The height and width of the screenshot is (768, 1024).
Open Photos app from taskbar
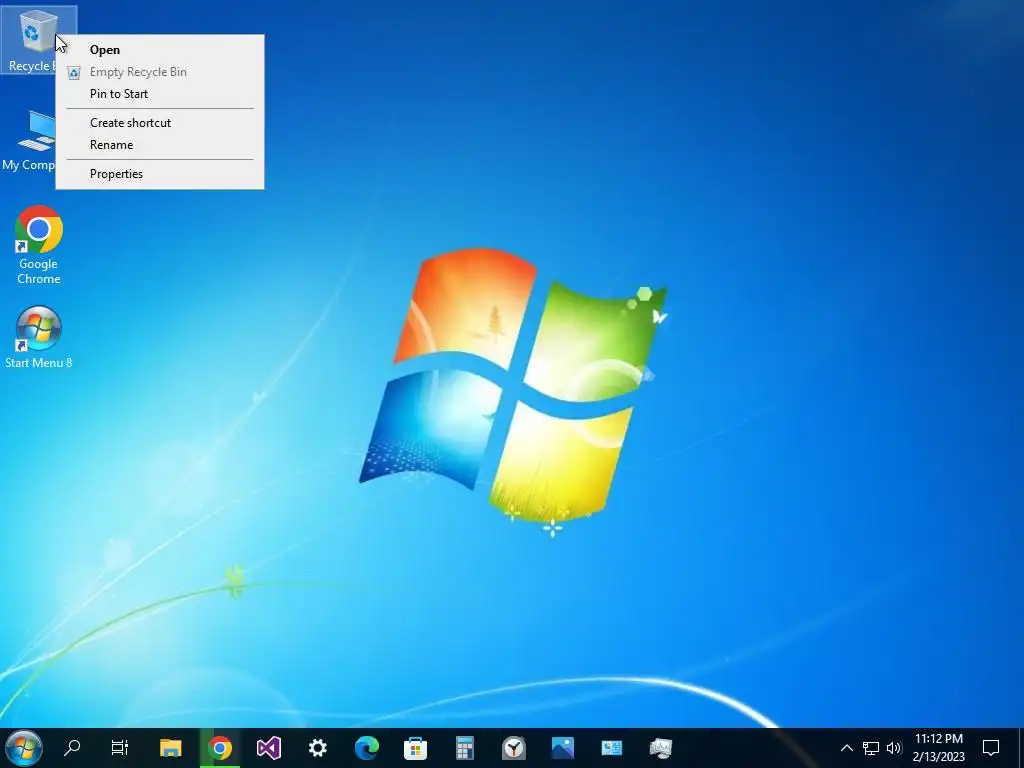562,748
